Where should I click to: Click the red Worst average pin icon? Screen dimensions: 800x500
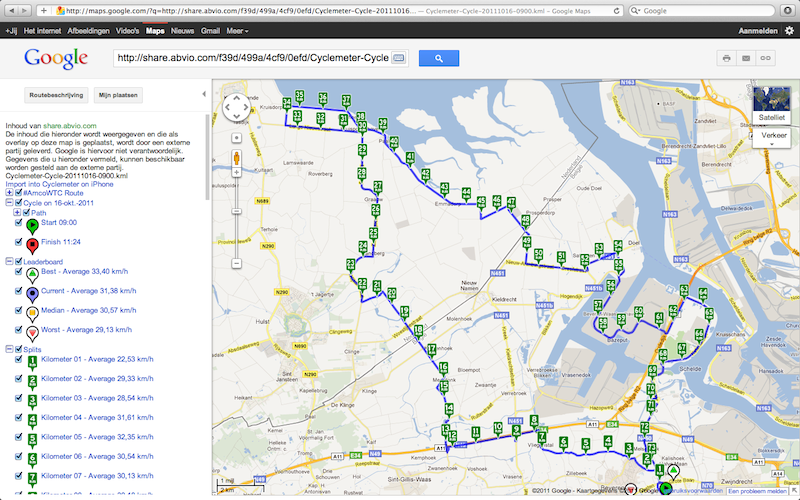[x=32, y=334]
